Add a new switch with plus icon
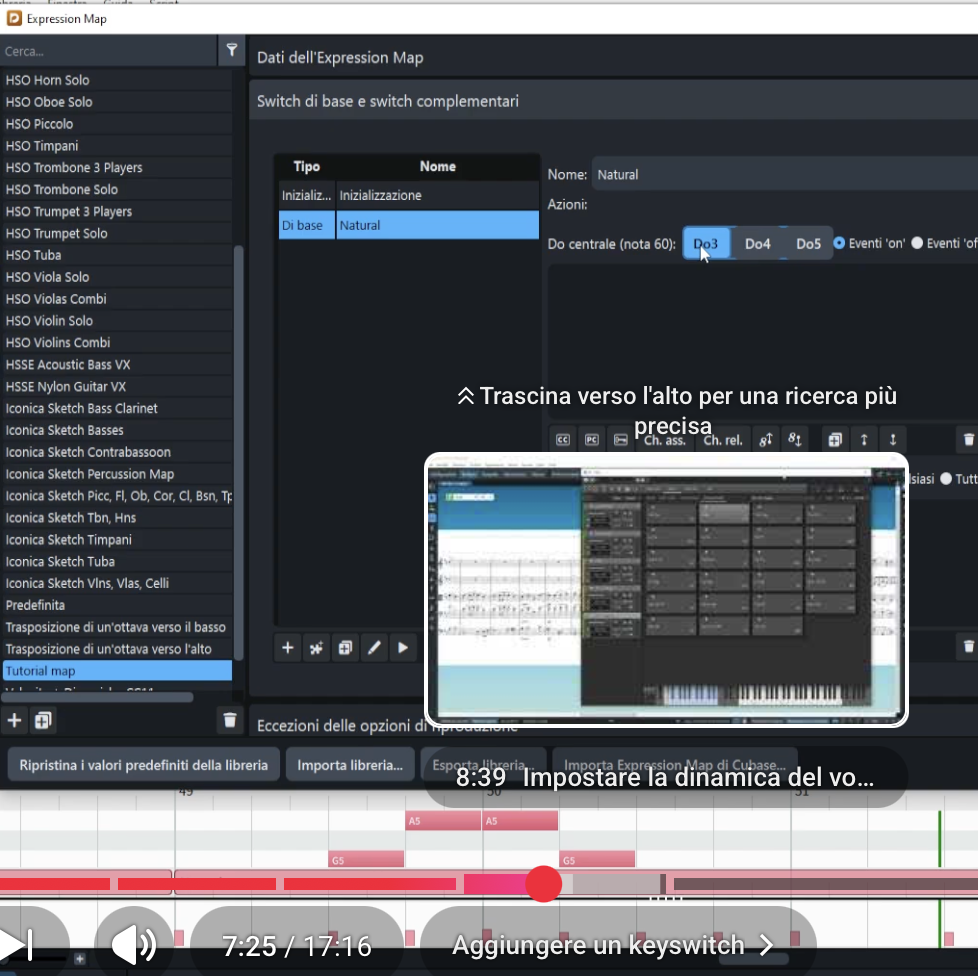 tap(287, 648)
